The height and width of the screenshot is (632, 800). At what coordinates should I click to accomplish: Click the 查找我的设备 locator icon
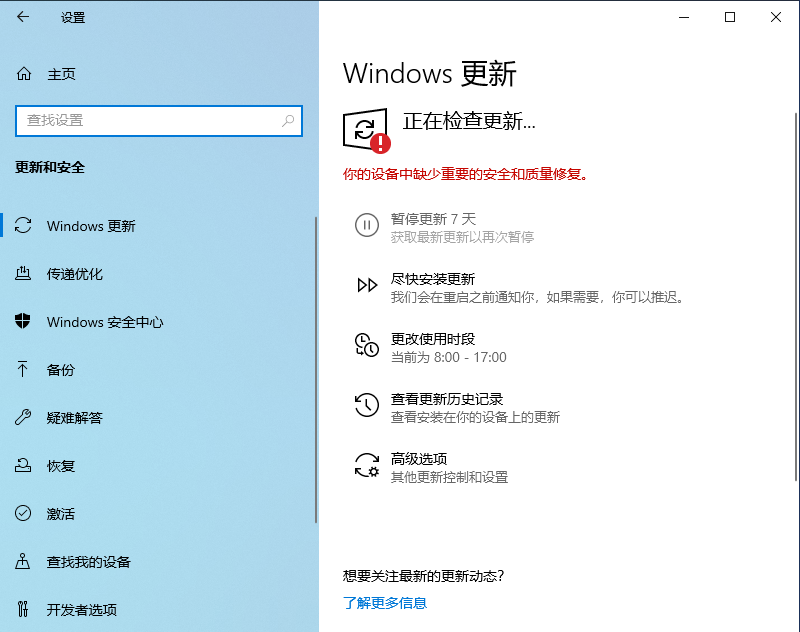[22, 561]
